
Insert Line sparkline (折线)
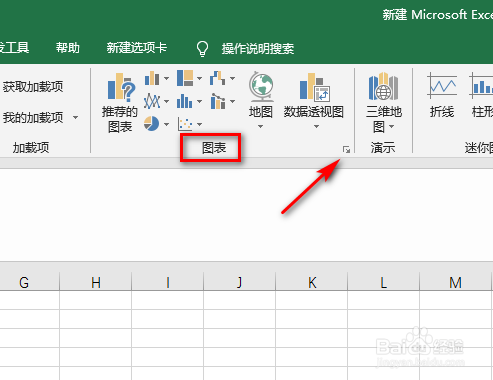[x=442, y=95]
